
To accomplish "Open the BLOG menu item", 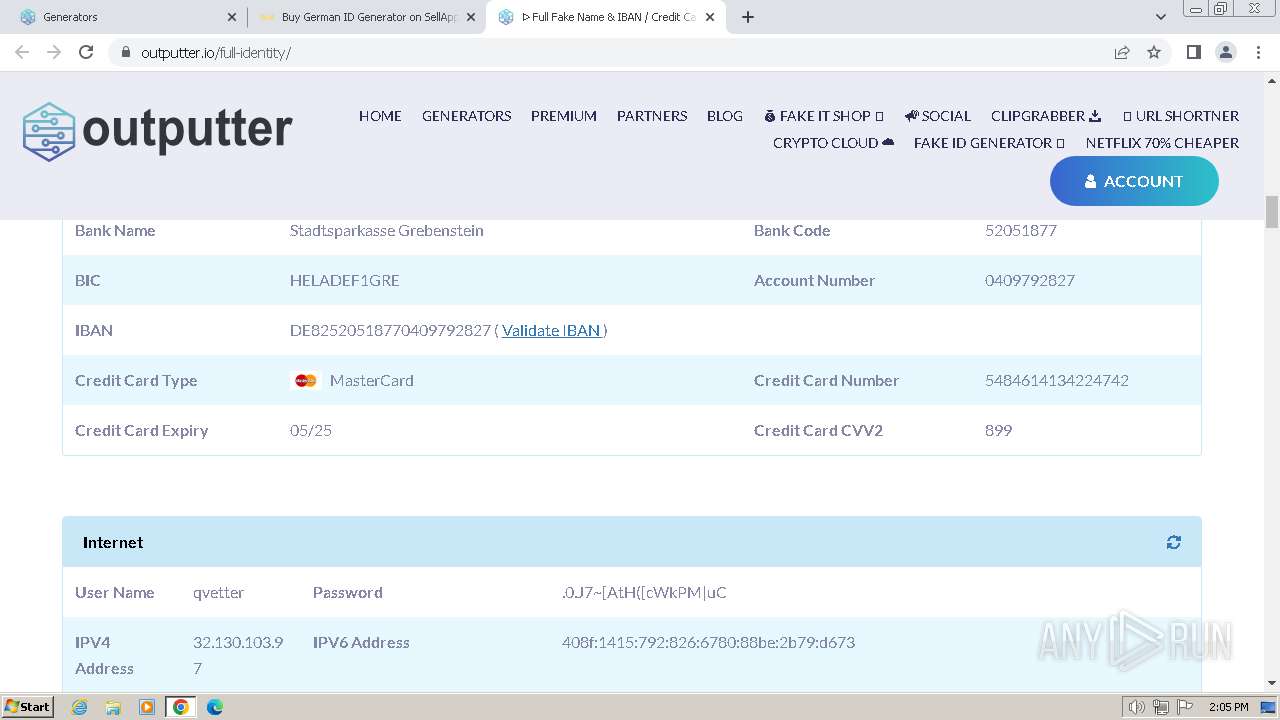I will point(725,116).
